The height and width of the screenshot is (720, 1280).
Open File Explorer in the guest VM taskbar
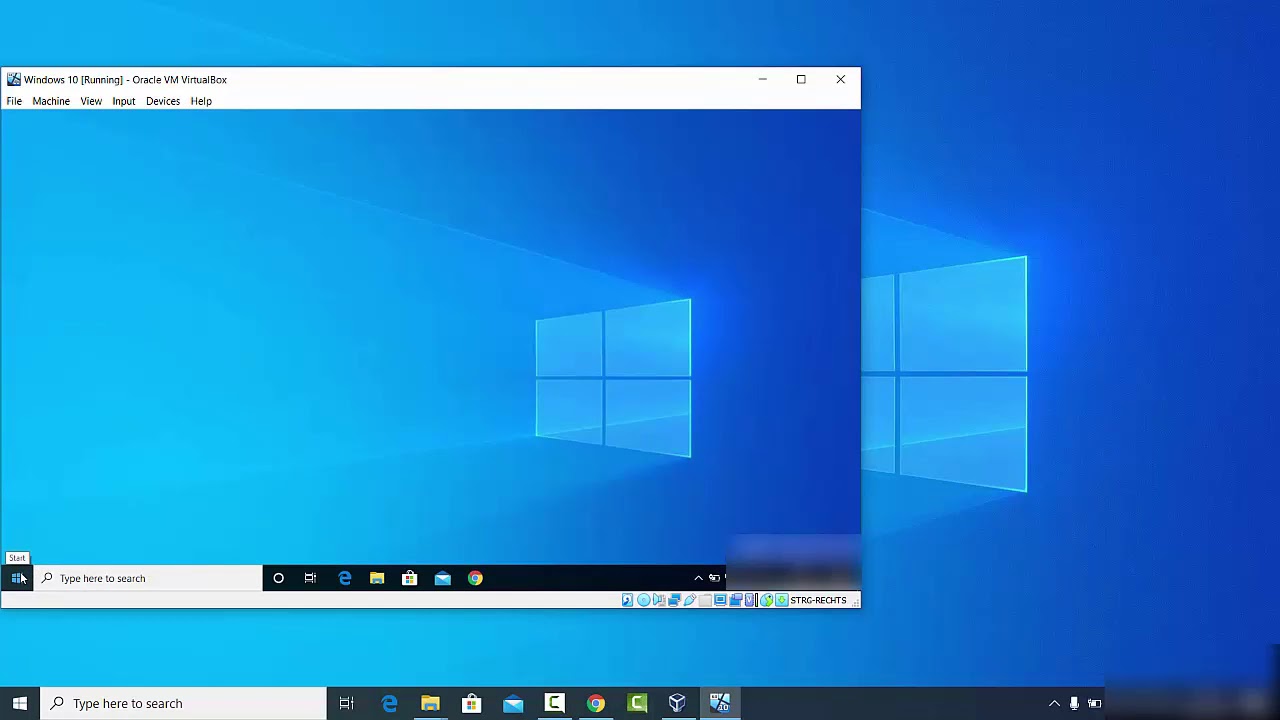[x=377, y=578]
